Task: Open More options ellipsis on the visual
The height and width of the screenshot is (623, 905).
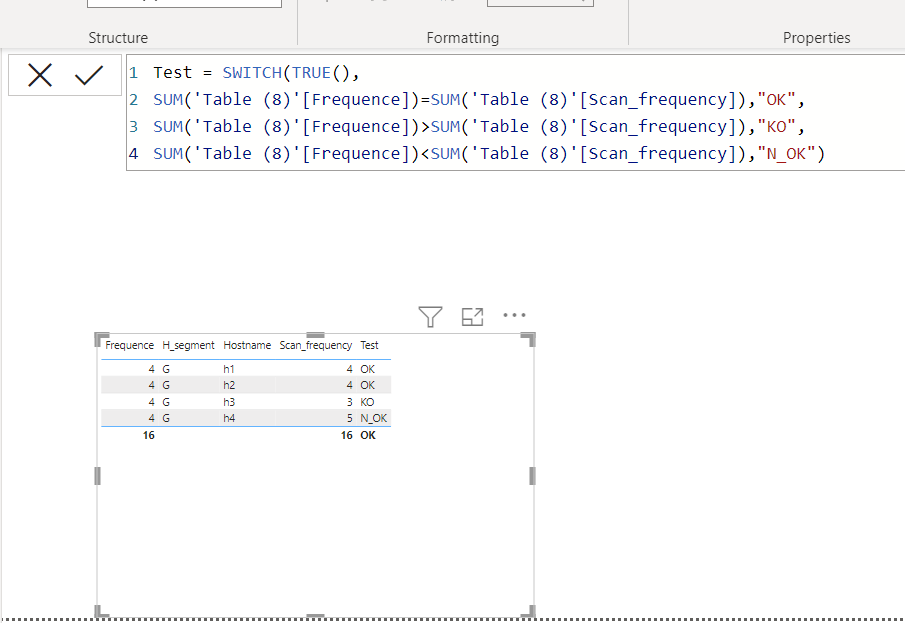Action: (514, 315)
